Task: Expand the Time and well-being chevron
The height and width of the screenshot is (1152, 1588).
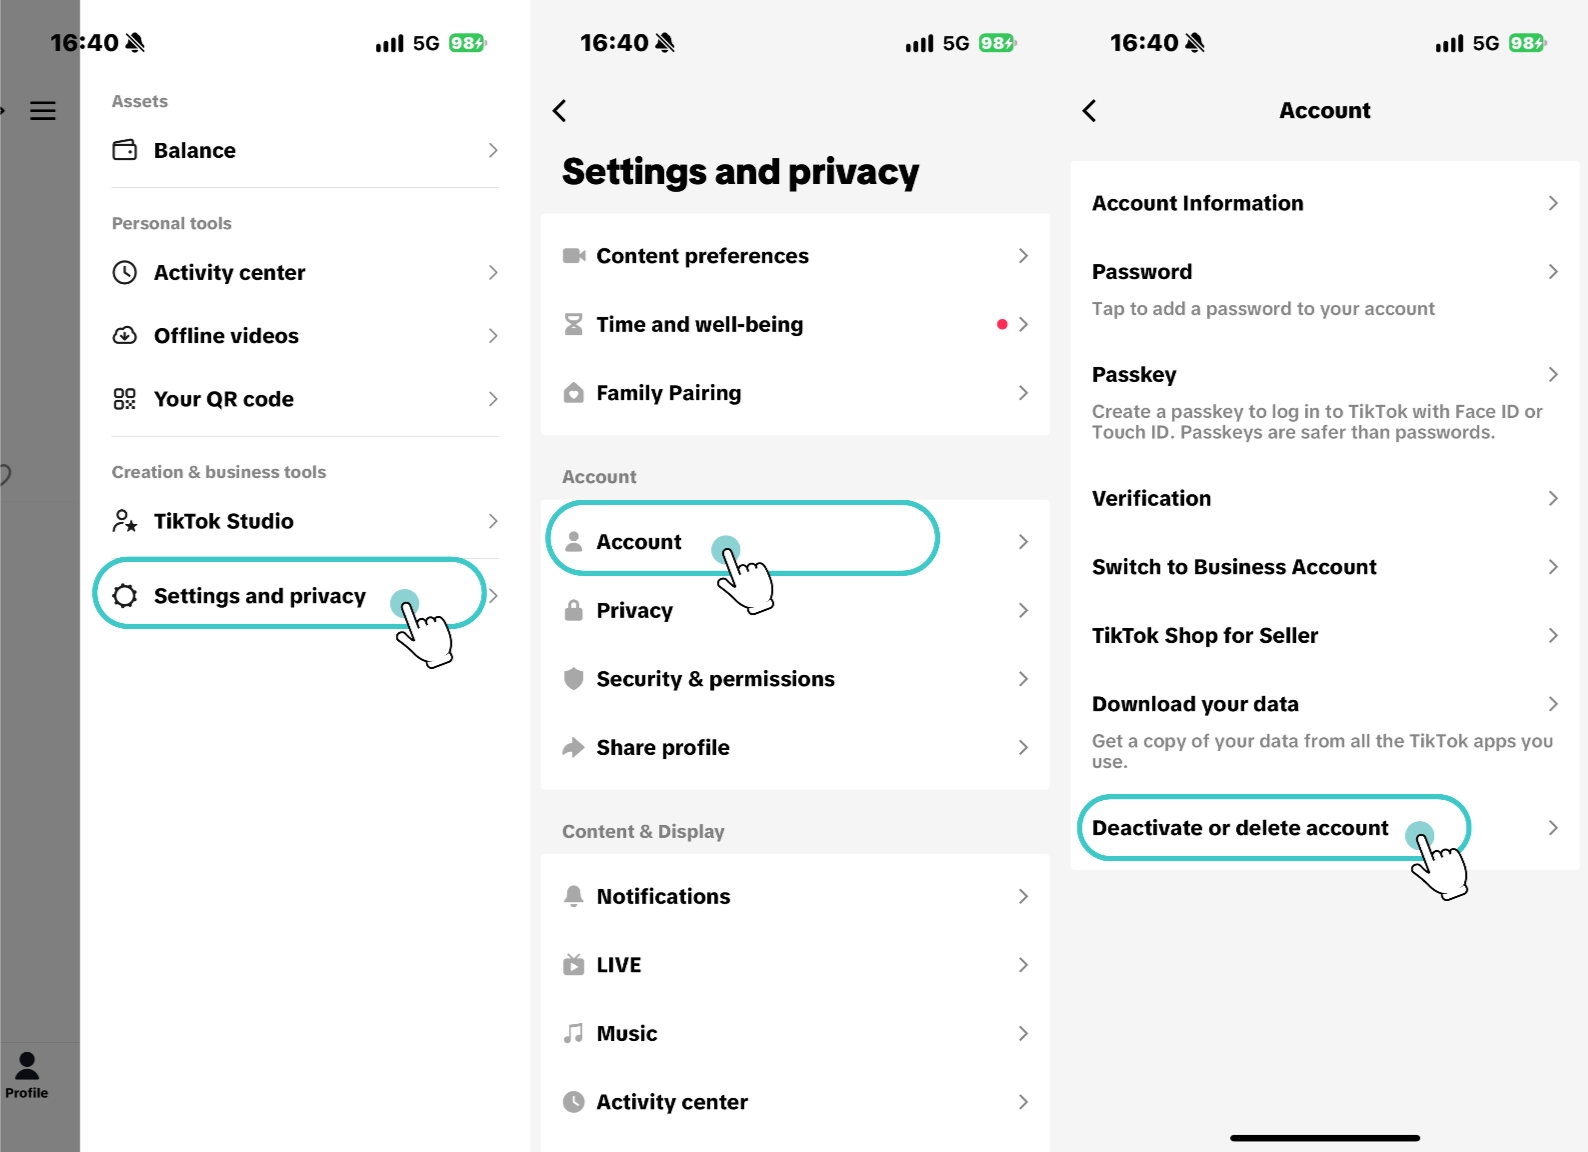Action: click(1023, 324)
